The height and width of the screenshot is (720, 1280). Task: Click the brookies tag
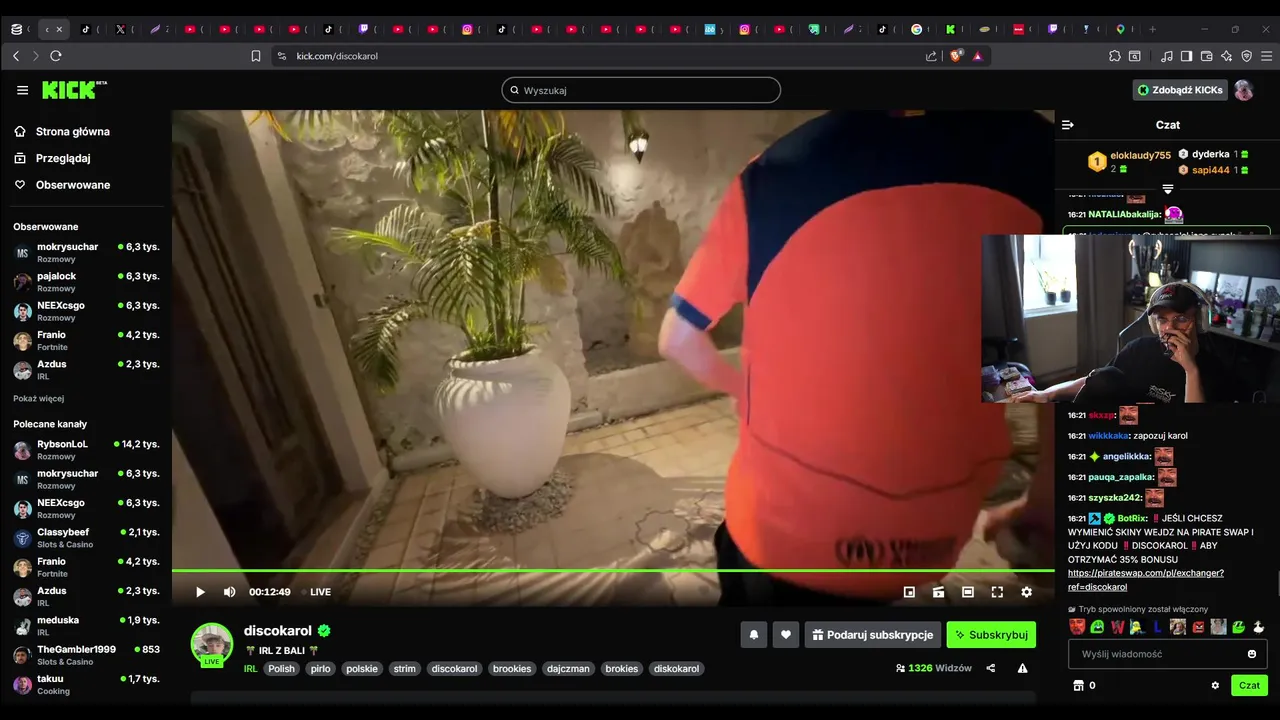(x=512, y=668)
